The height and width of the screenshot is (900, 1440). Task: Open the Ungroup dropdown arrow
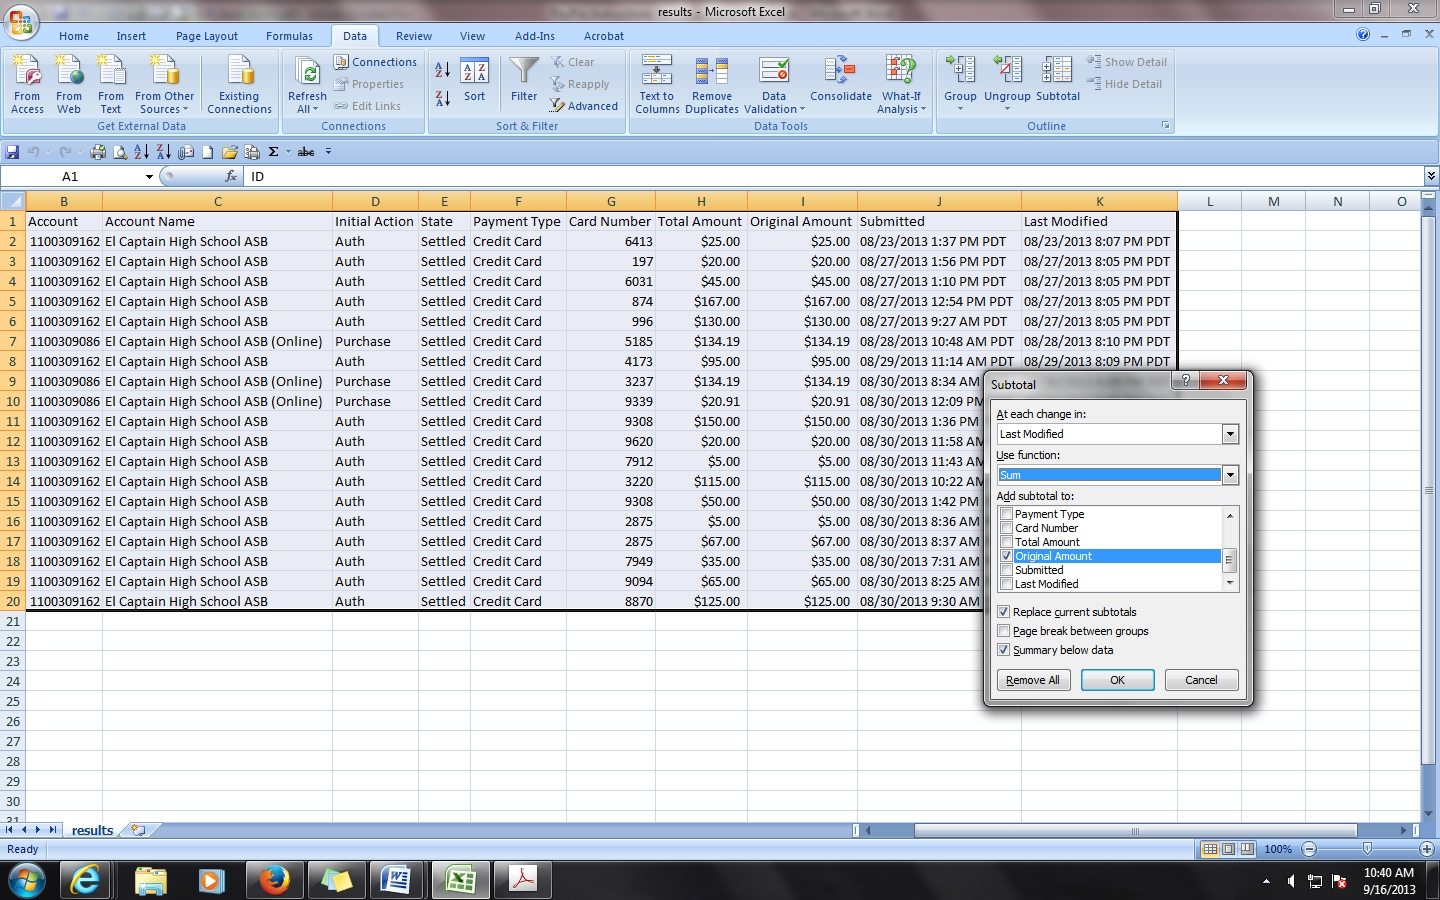[1007, 108]
